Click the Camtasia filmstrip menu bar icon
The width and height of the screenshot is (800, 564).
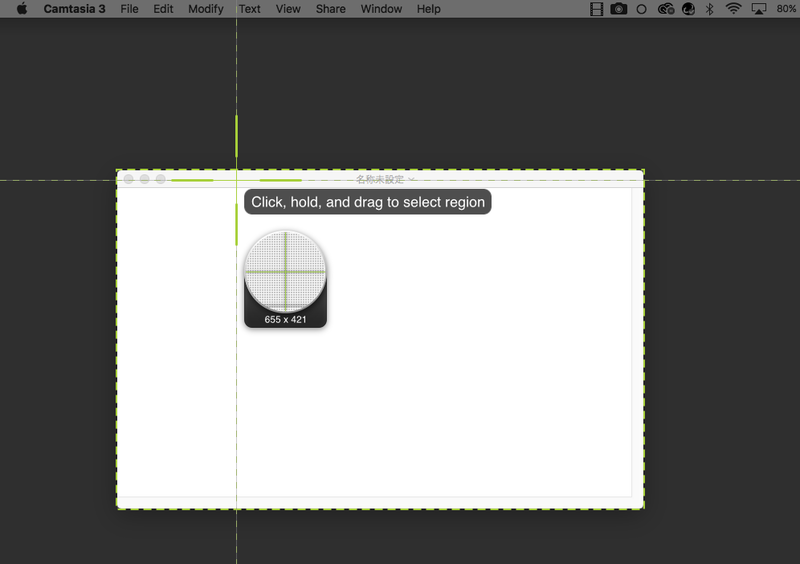tap(597, 9)
